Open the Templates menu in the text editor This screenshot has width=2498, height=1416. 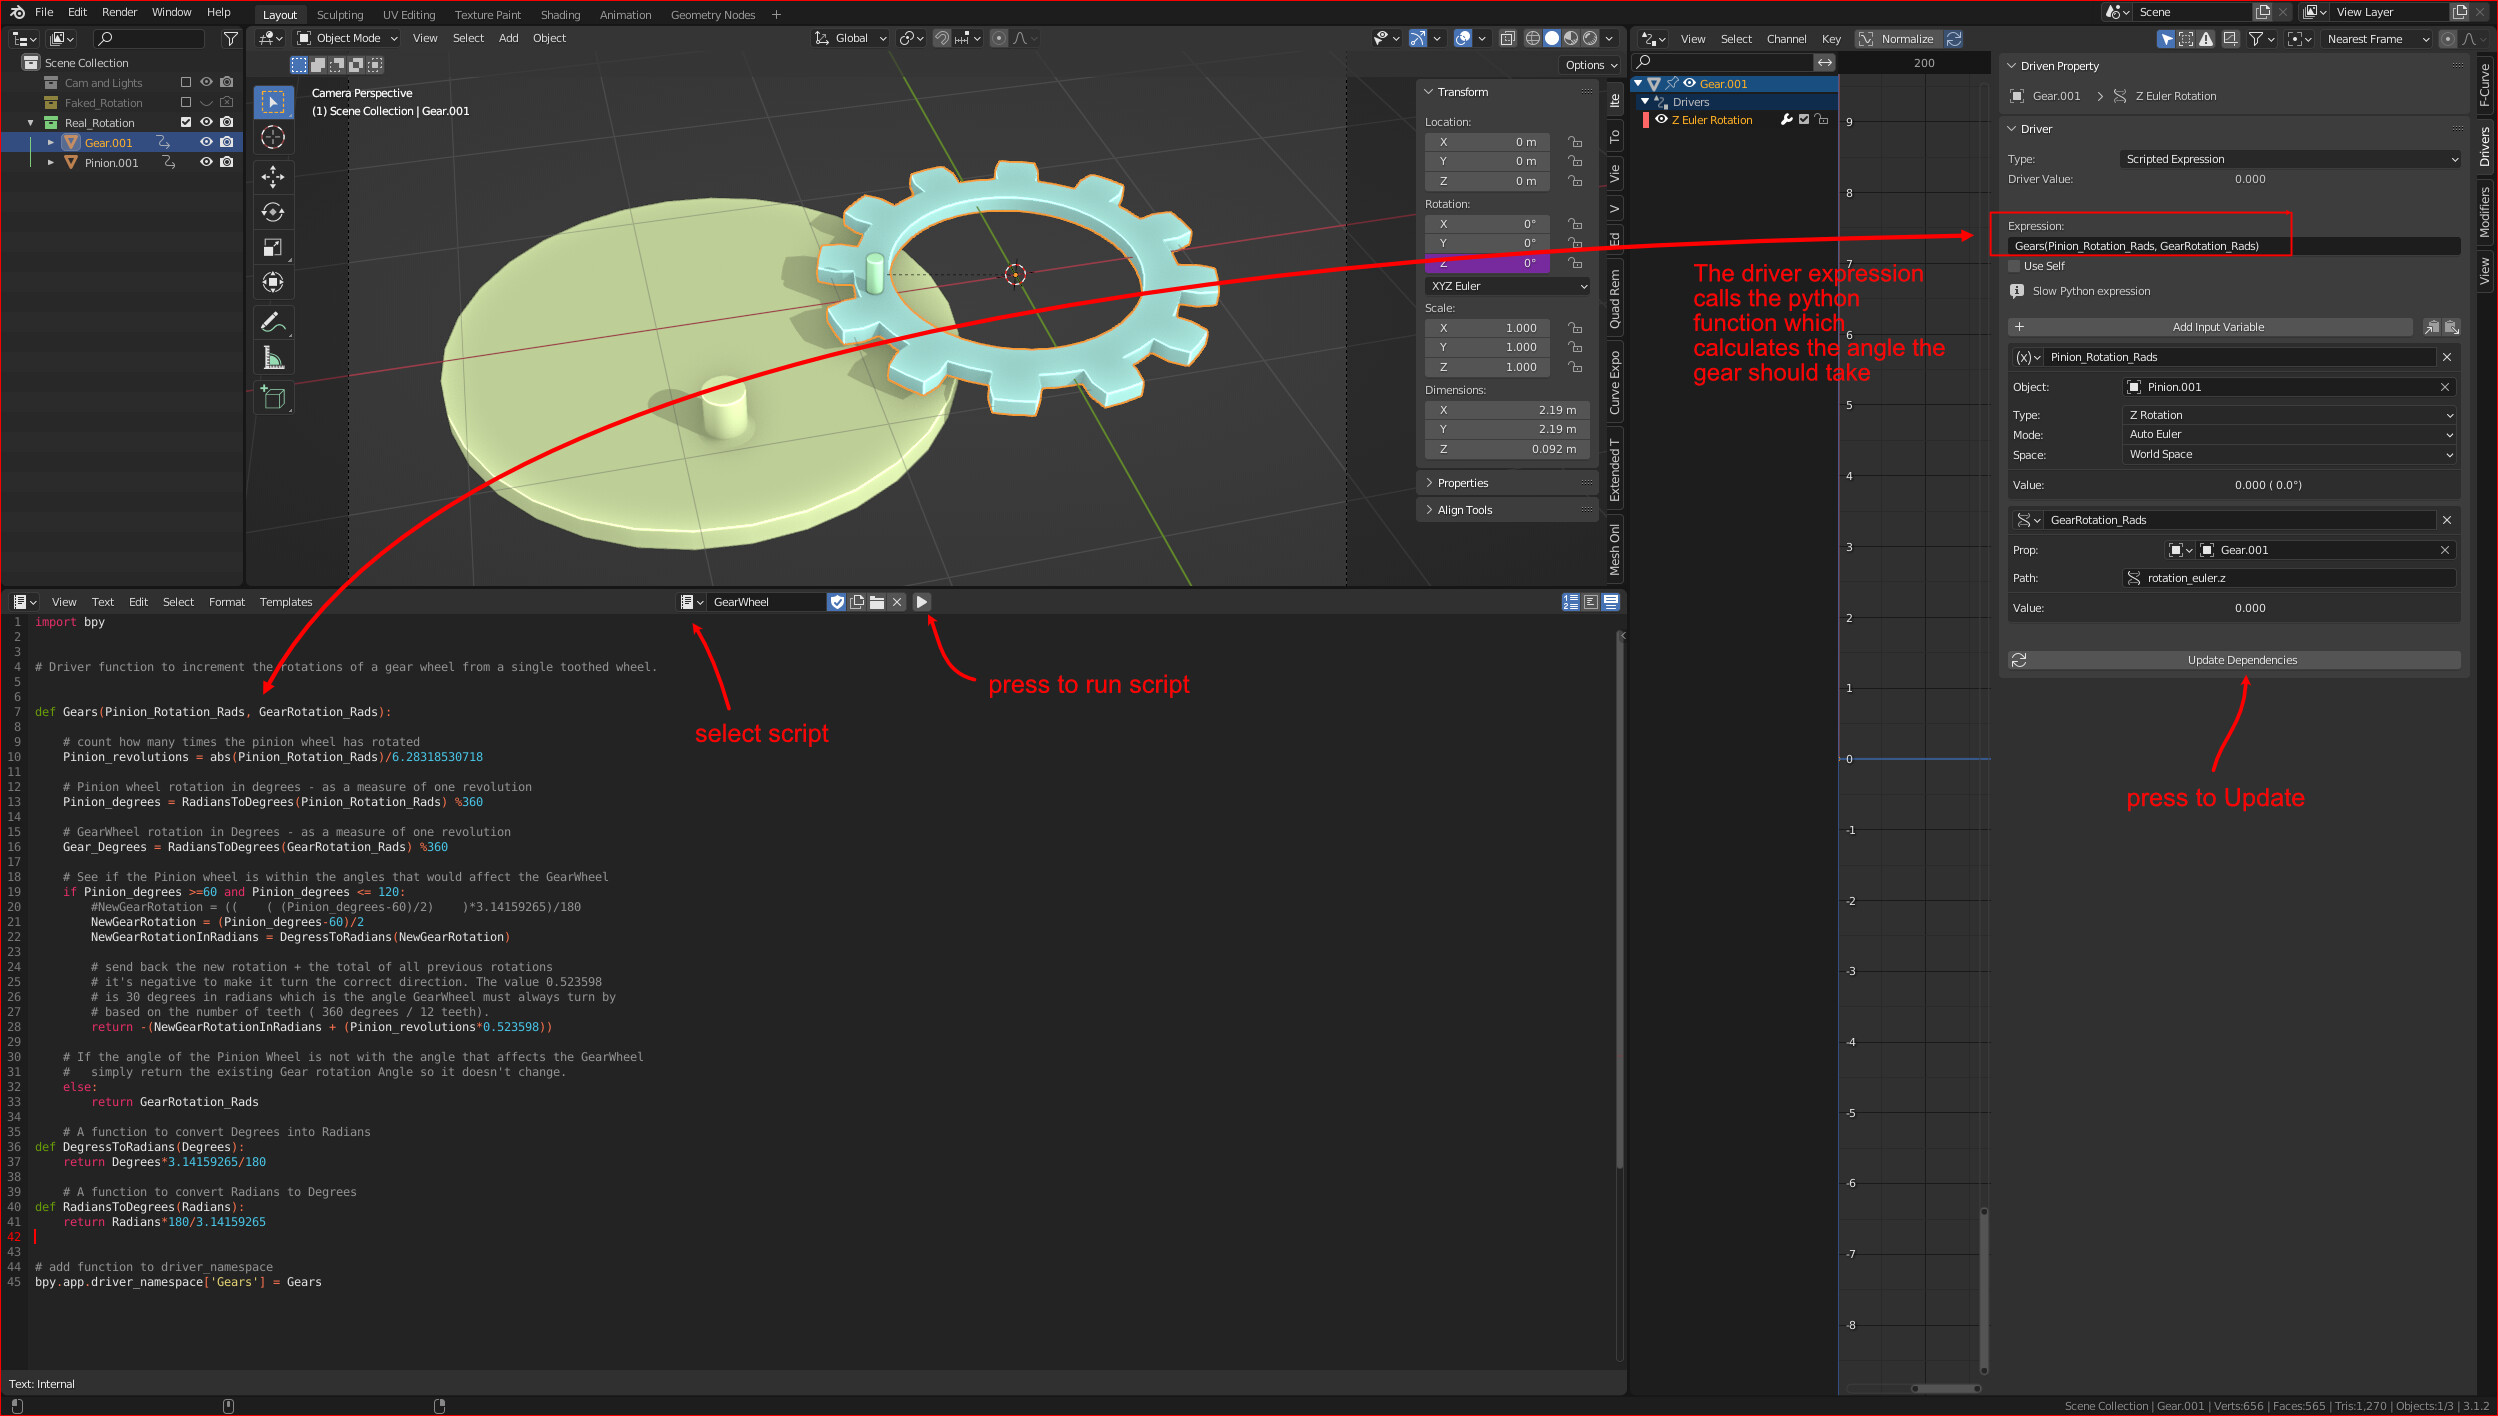[286, 601]
